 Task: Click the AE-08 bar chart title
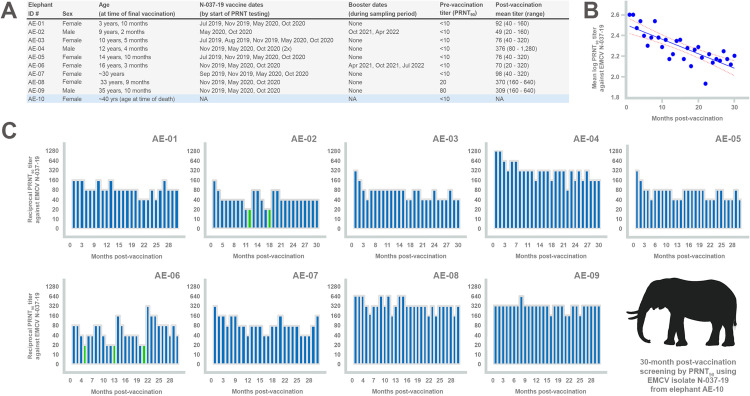pyautogui.click(x=446, y=275)
